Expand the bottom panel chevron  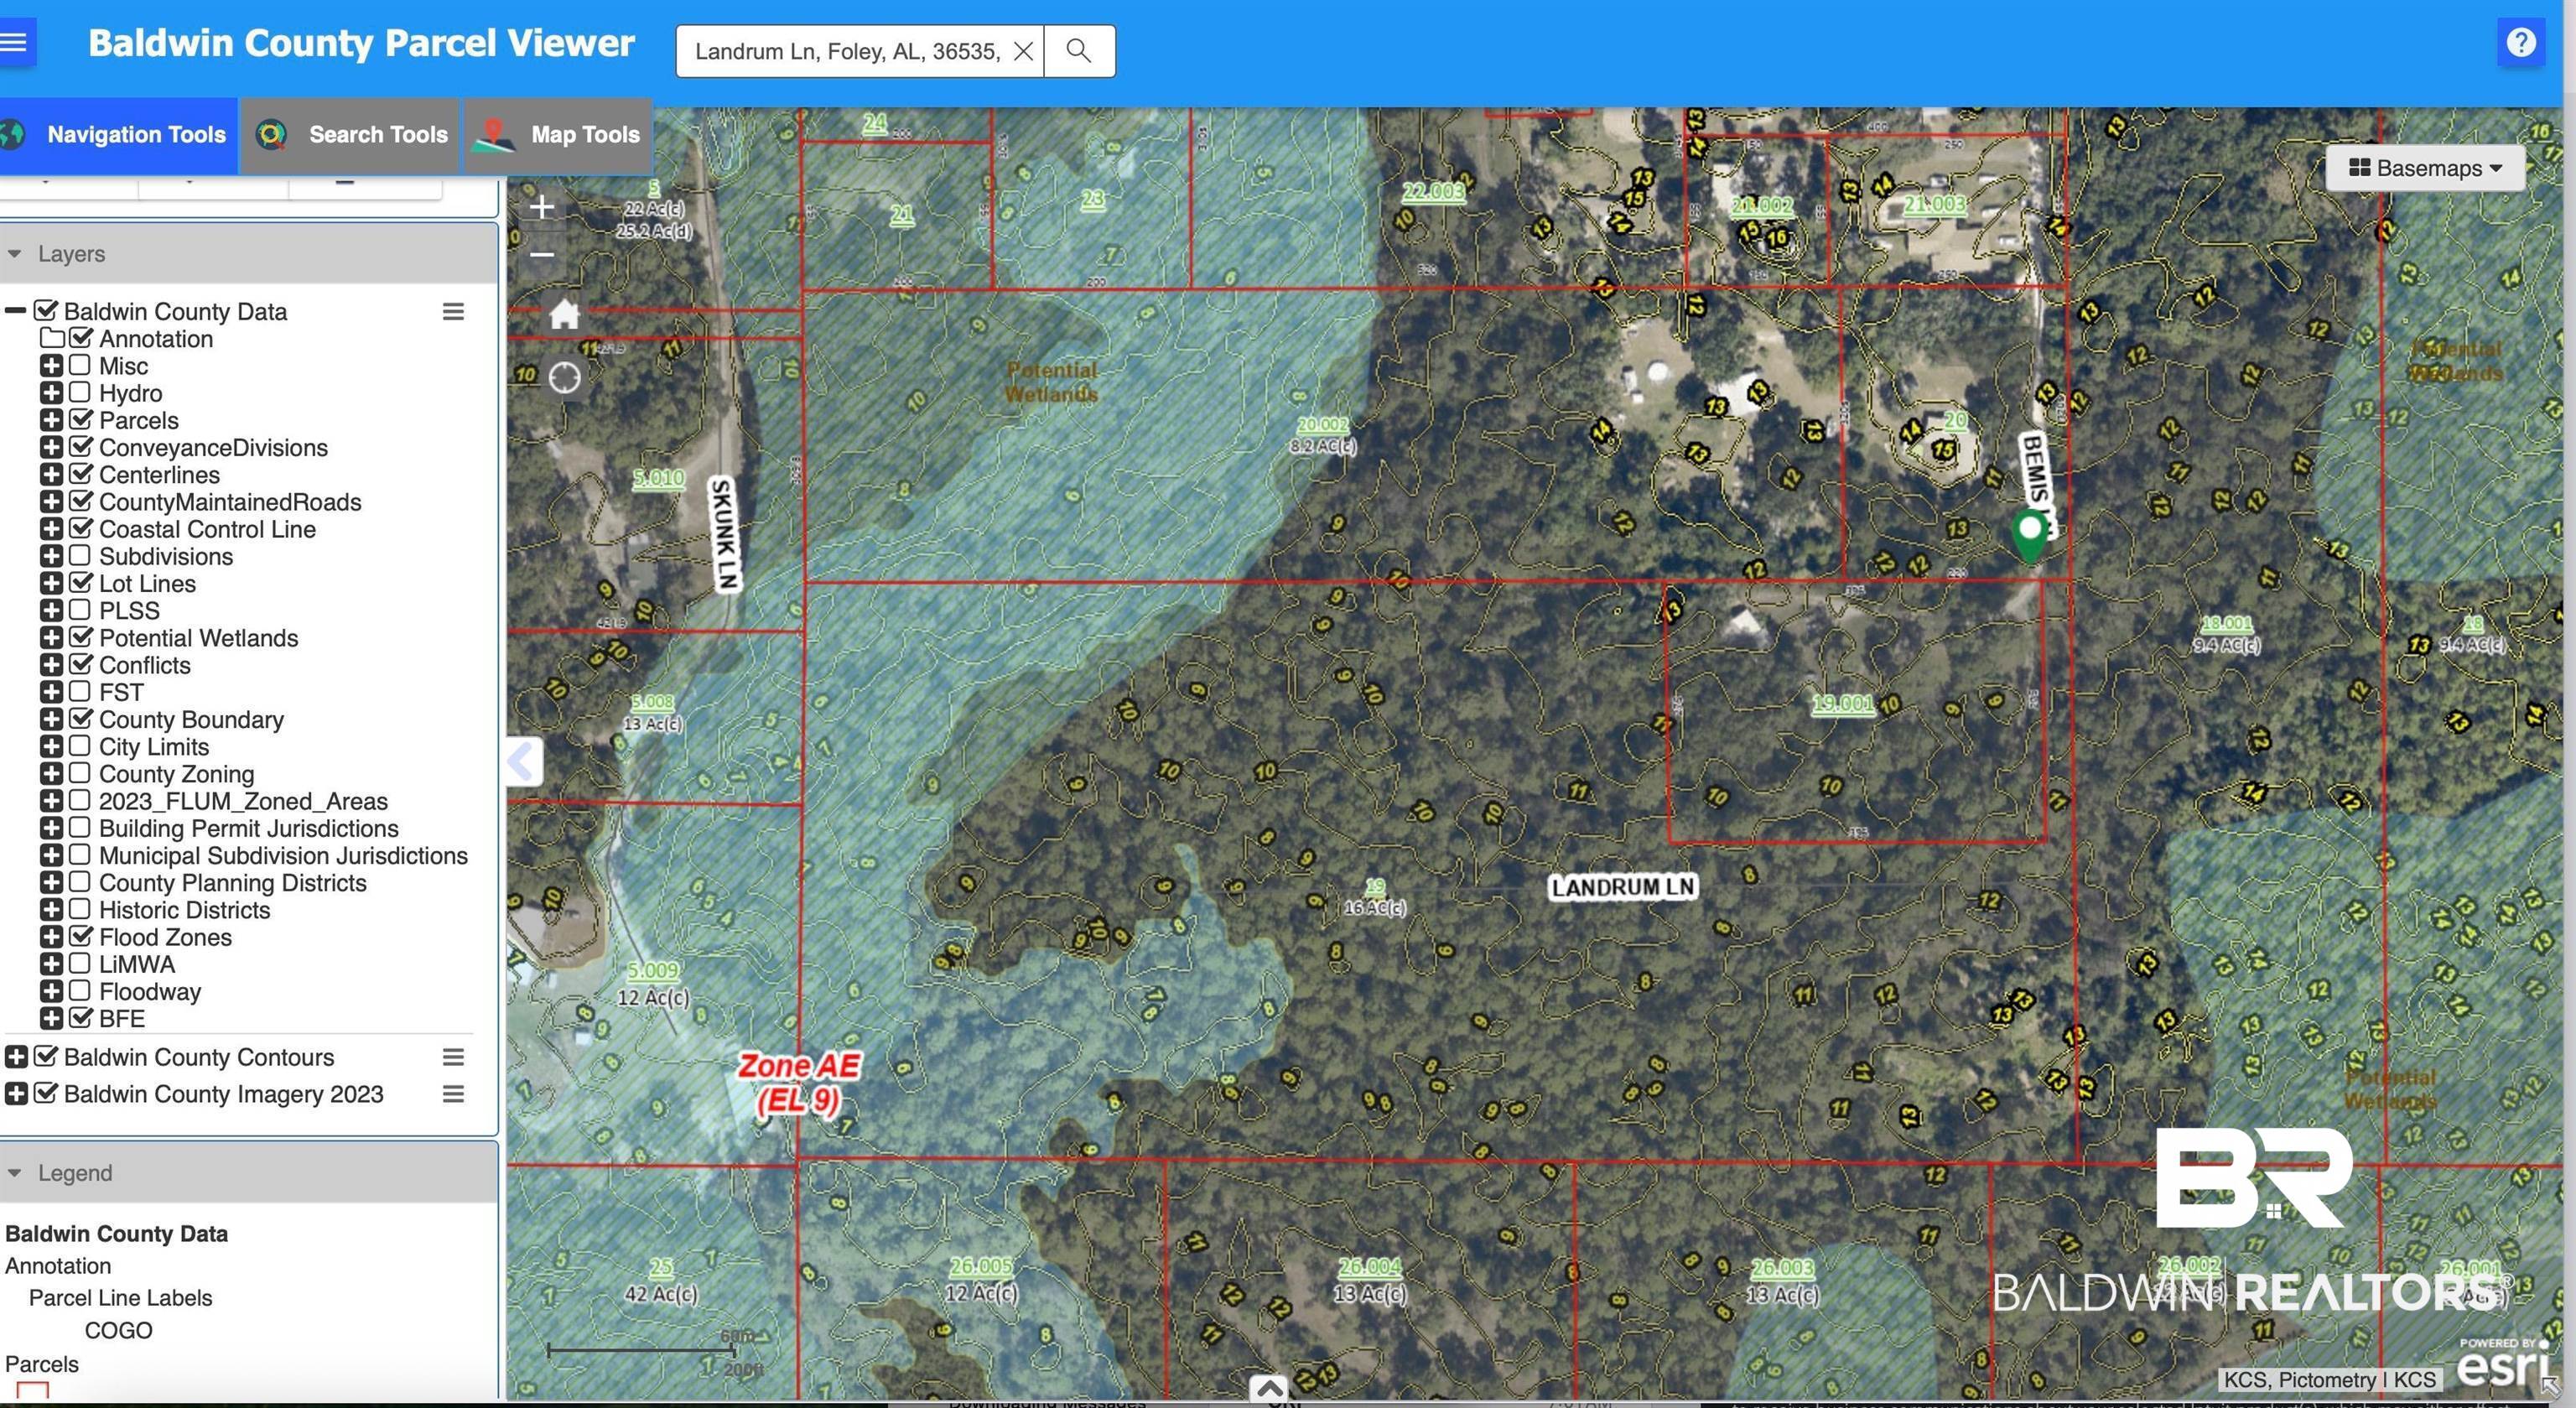[1269, 1388]
